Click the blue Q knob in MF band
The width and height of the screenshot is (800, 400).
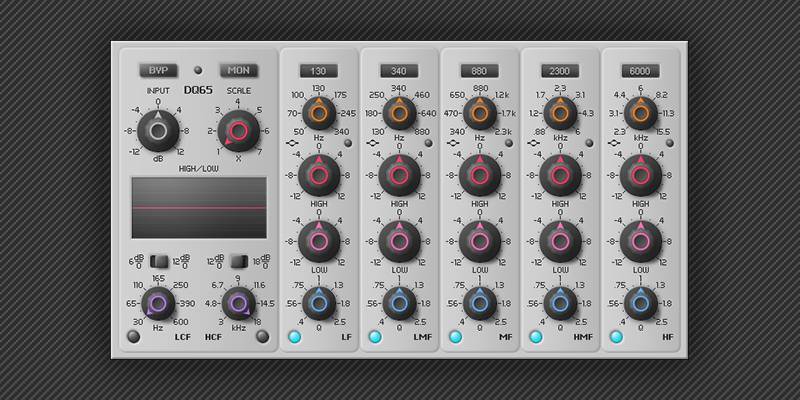pyautogui.click(x=480, y=304)
